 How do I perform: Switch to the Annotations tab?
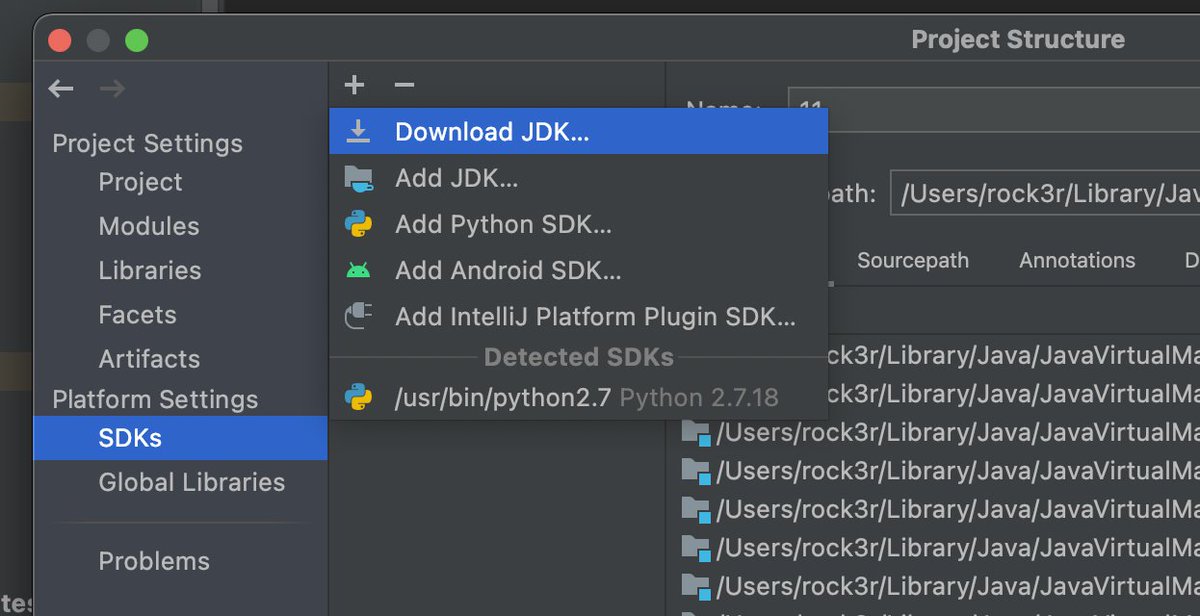click(1077, 260)
